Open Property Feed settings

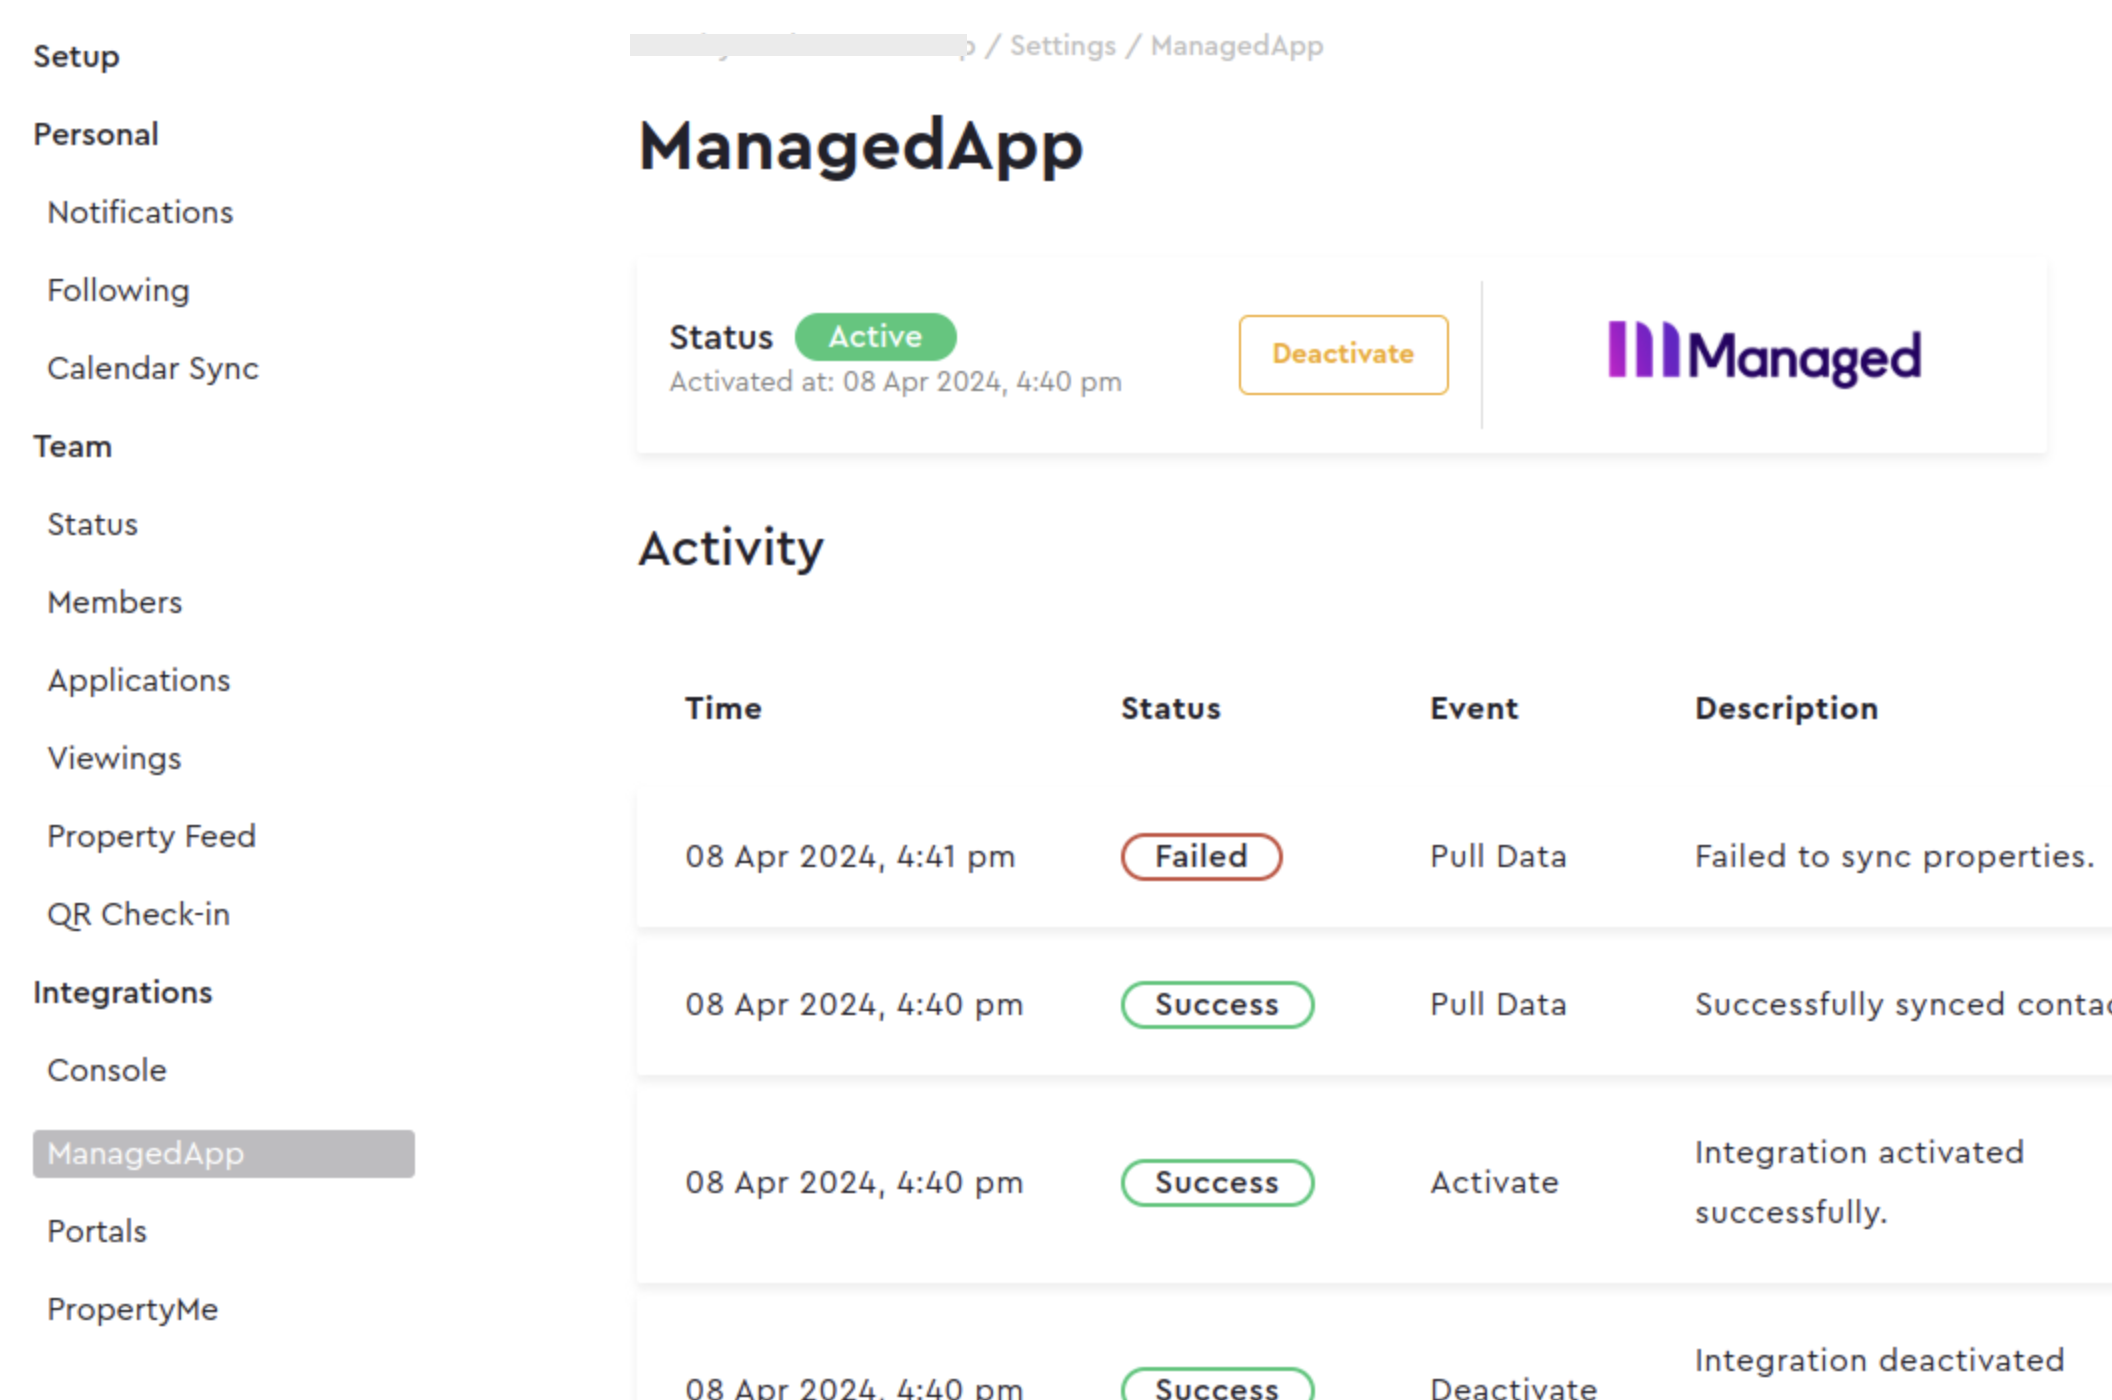tap(151, 836)
